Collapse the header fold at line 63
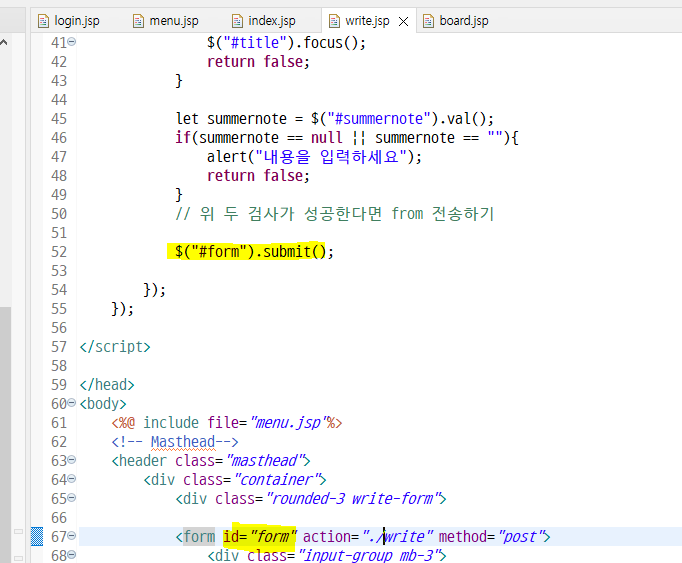682x563 pixels. [x=72, y=459]
